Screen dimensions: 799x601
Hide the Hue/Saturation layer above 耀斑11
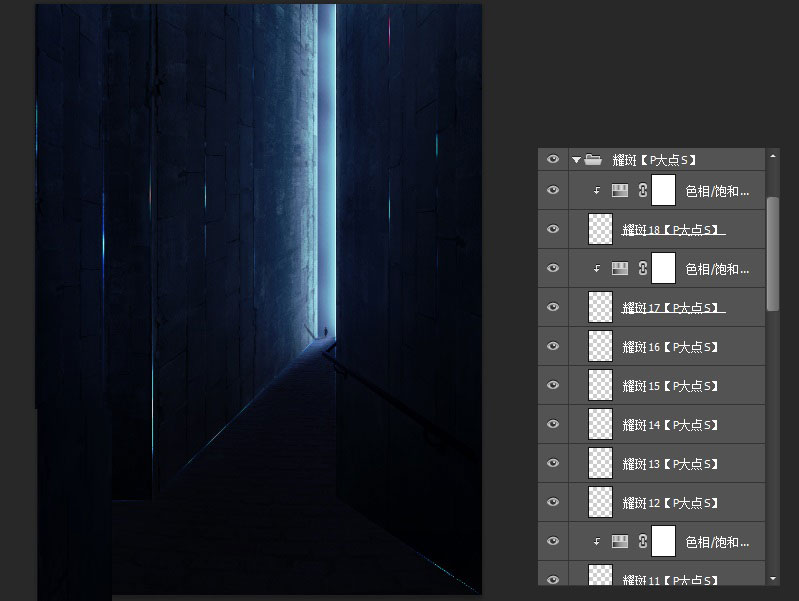coord(553,541)
